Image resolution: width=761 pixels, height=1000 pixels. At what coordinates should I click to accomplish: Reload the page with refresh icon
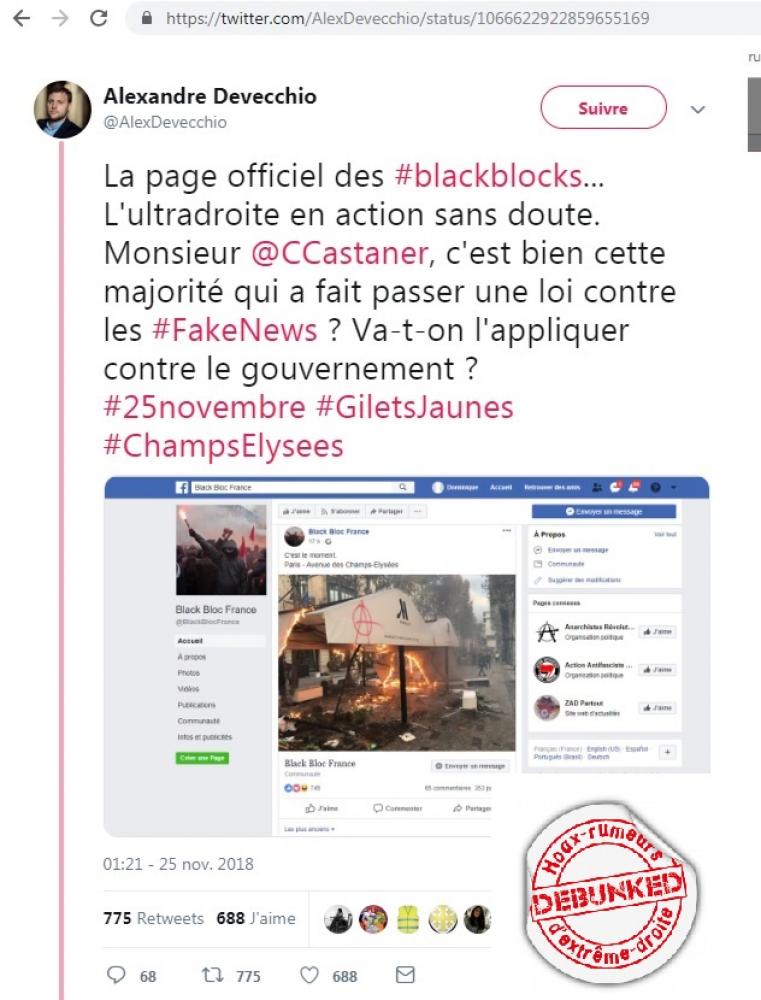coord(99,18)
